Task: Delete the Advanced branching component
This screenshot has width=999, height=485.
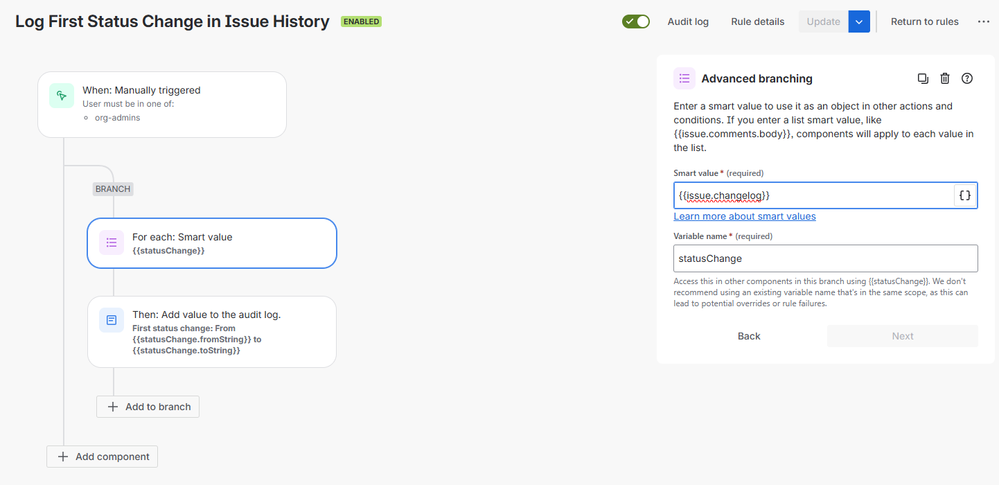Action: 945,78
